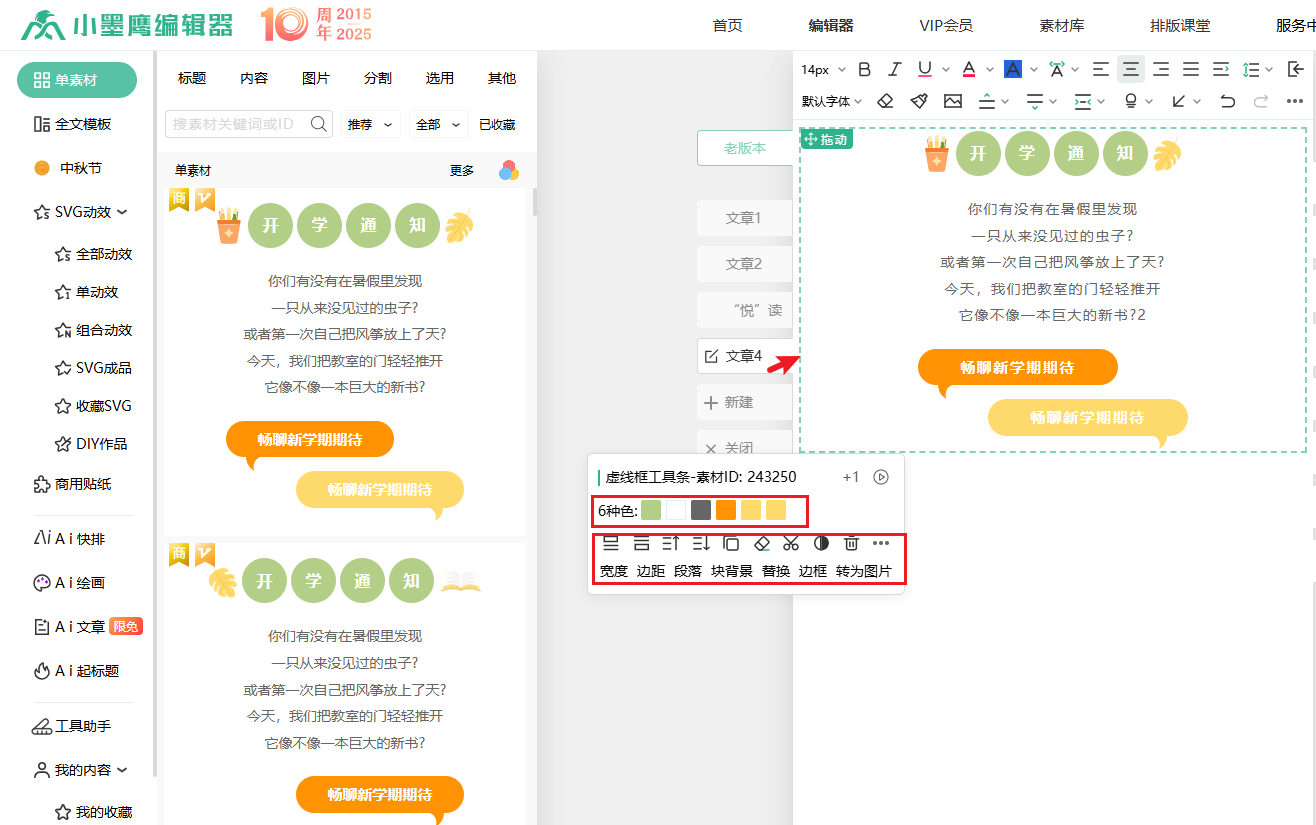The height and width of the screenshot is (825, 1316).
Task: Switch to the 图片 material tab
Action: [x=316, y=78]
